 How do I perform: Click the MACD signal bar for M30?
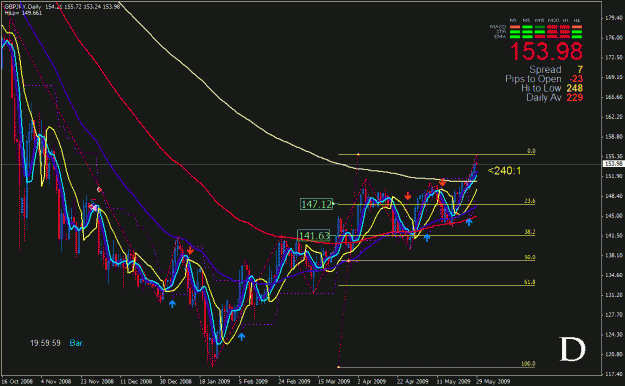(x=552, y=27)
